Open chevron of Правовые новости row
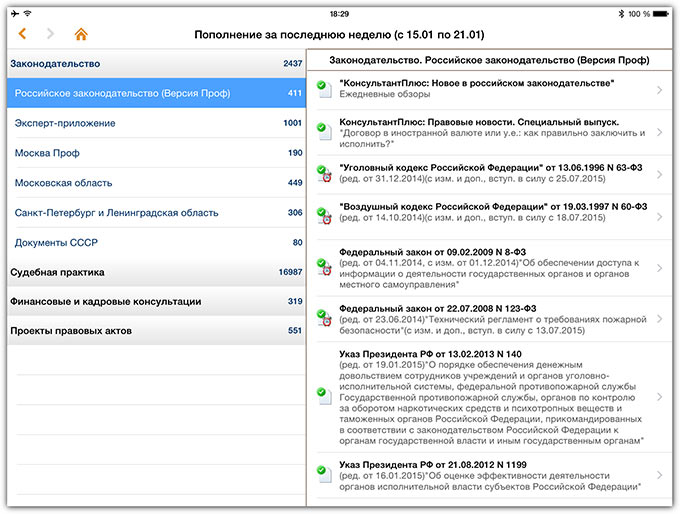Screen dimensions: 680x514 [x=660, y=132]
